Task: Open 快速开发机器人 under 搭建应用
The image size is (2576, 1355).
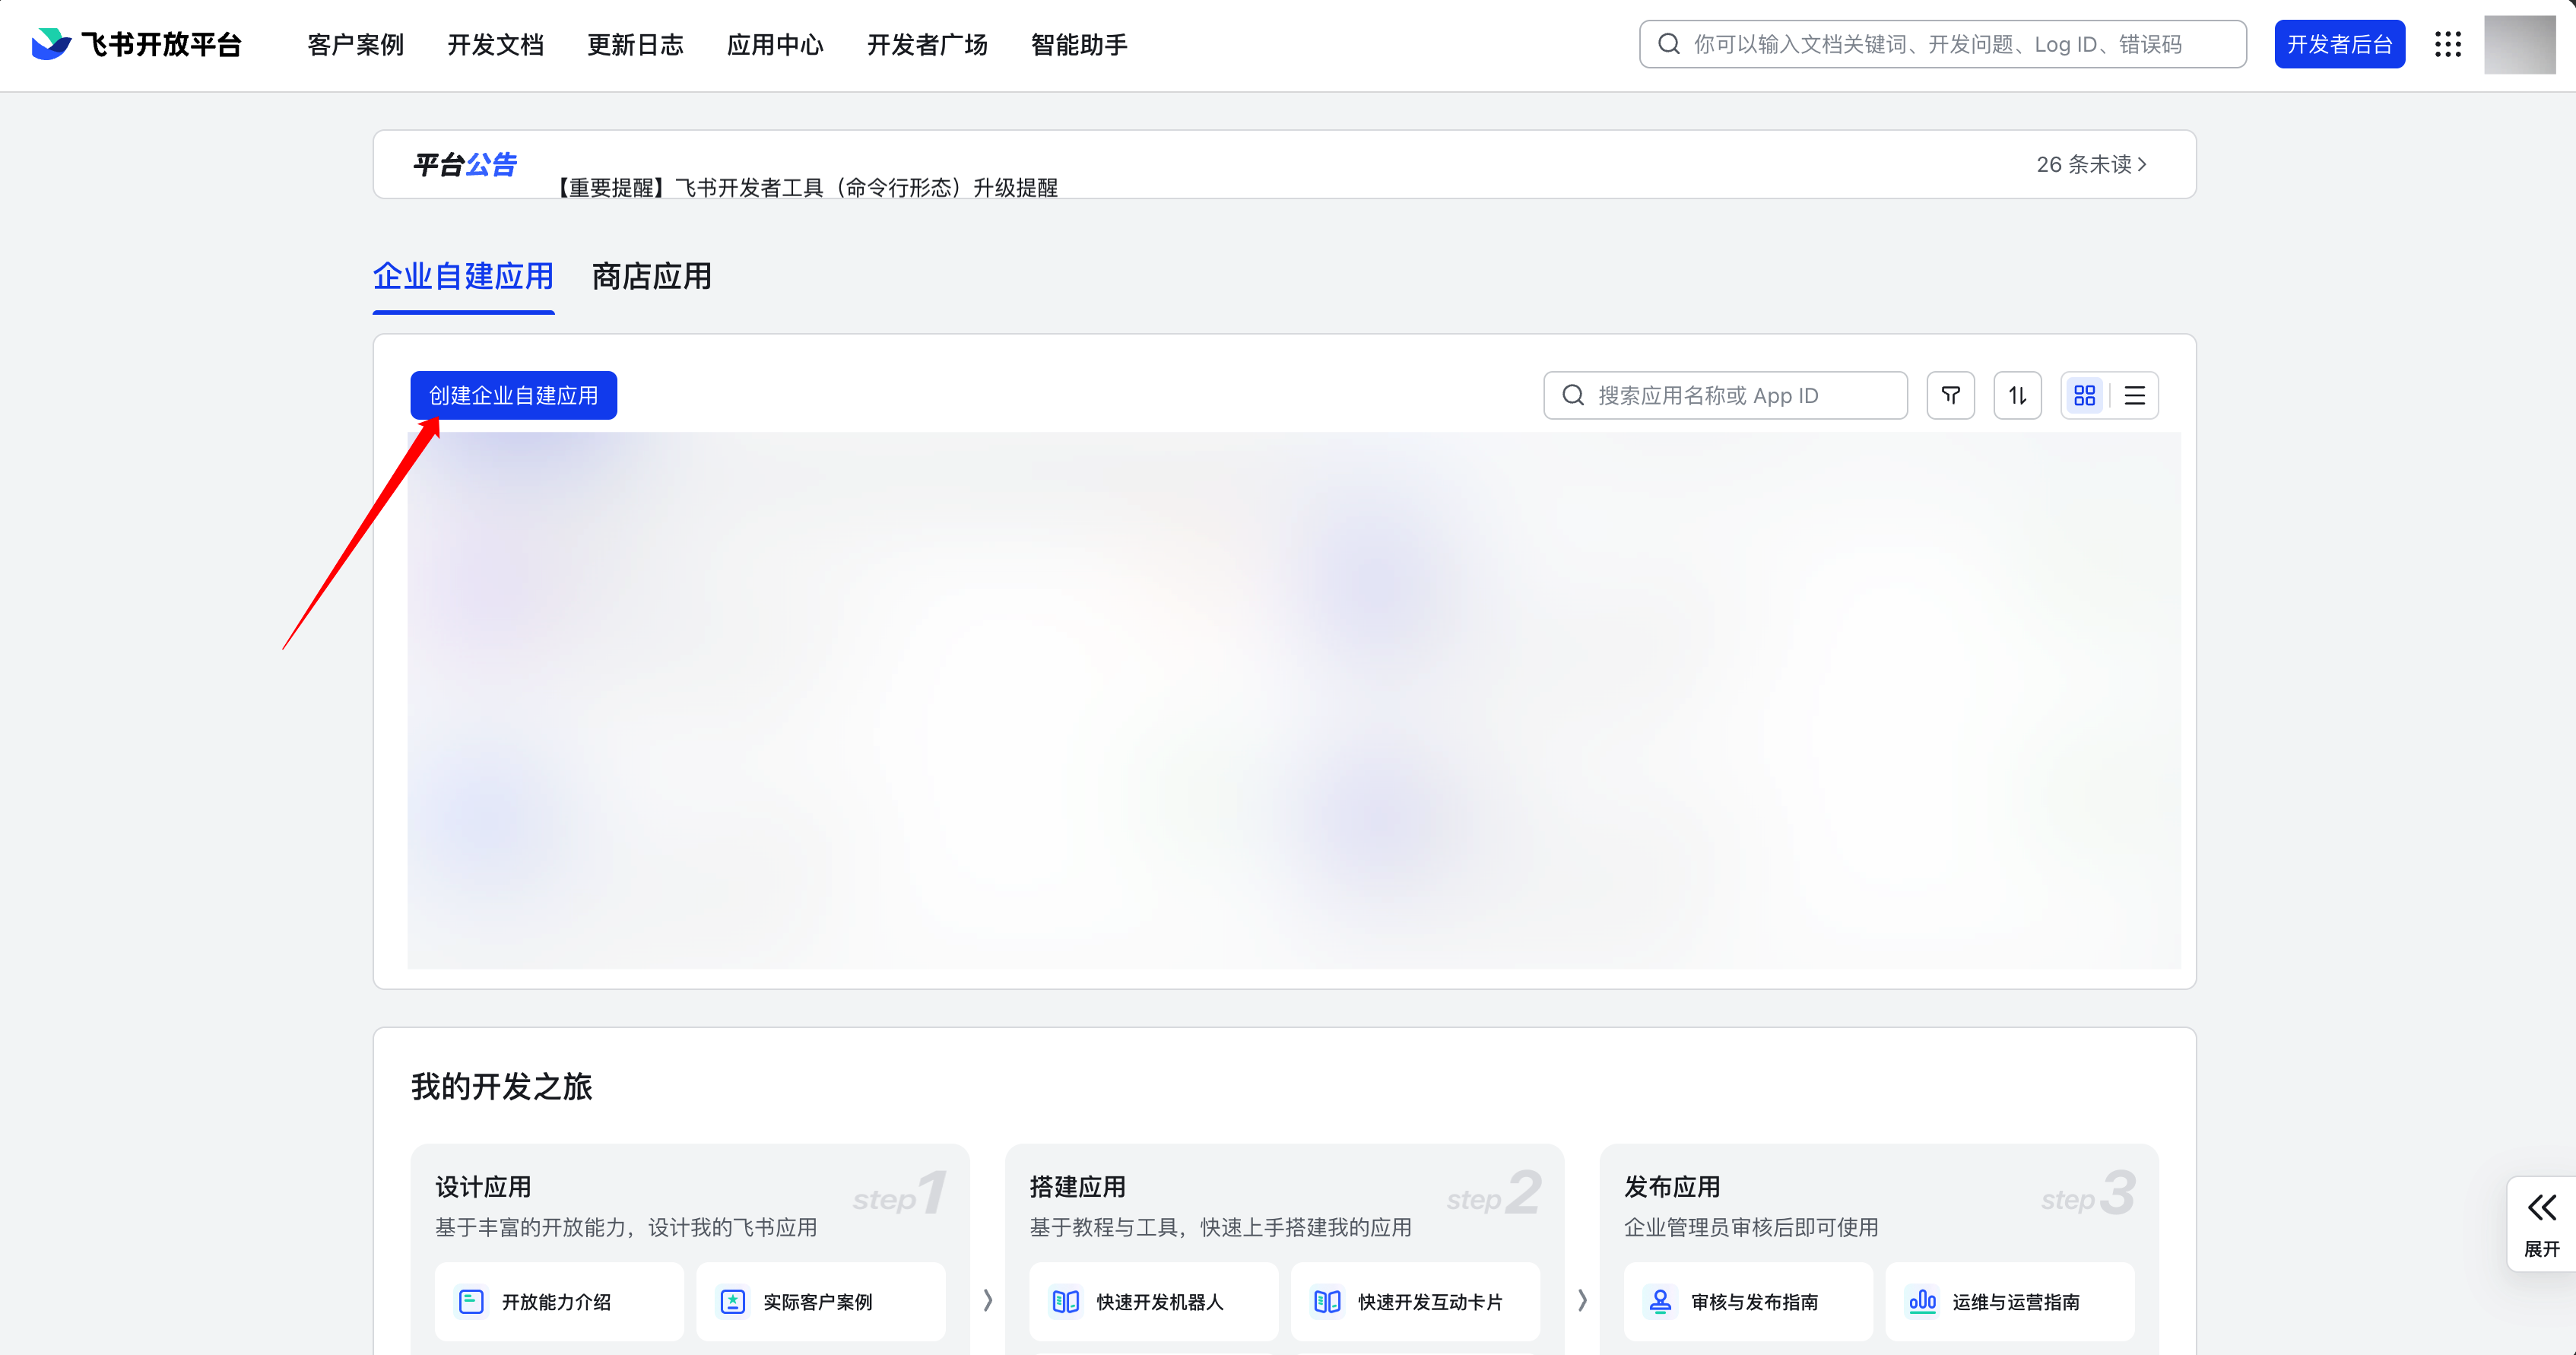Action: click(1151, 1302)
